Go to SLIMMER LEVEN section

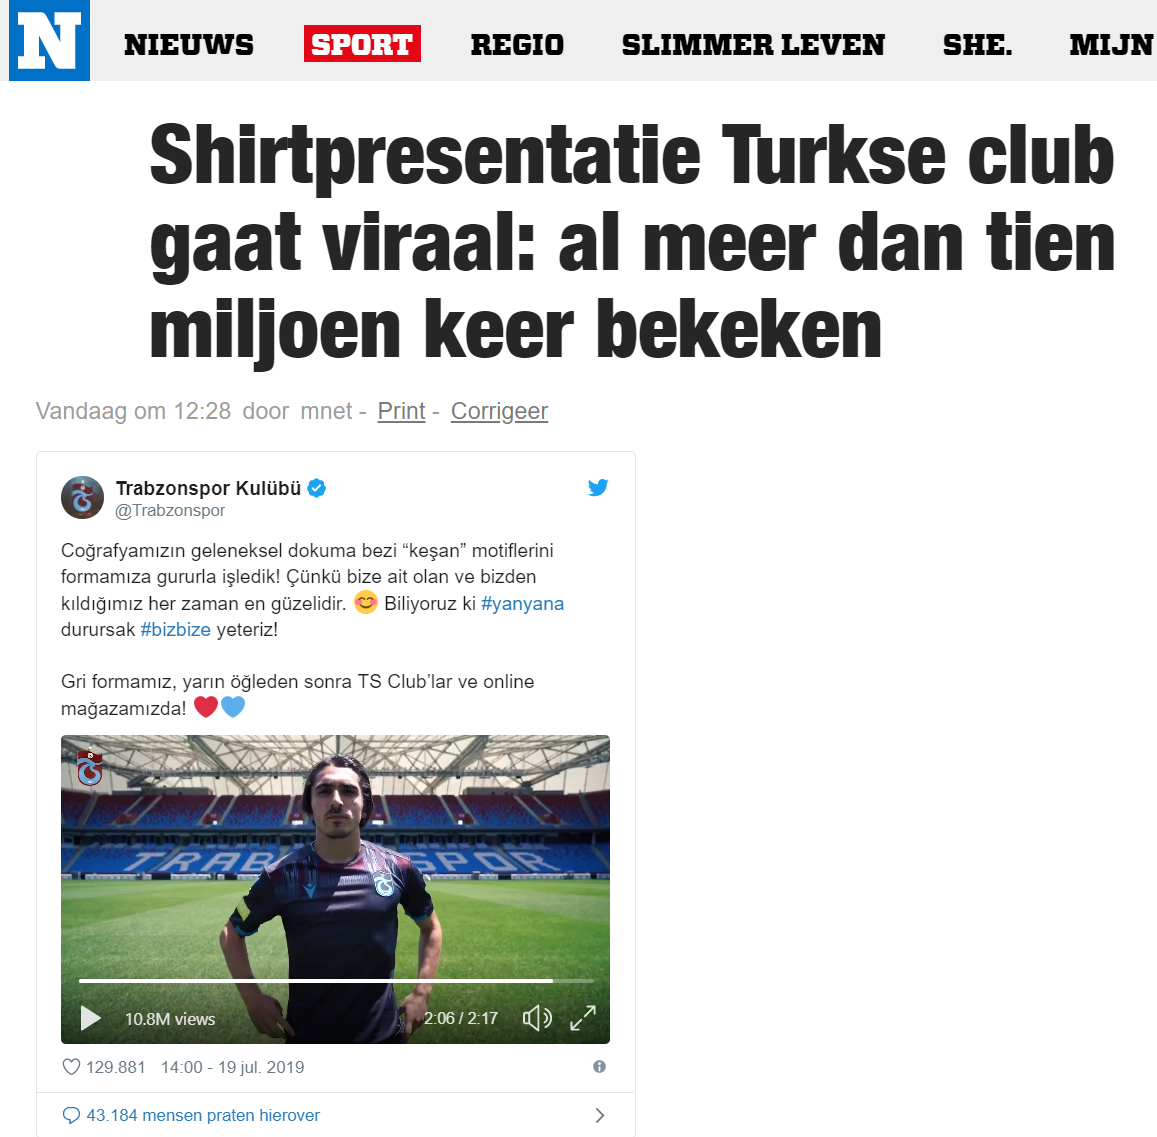coord(753,44)
